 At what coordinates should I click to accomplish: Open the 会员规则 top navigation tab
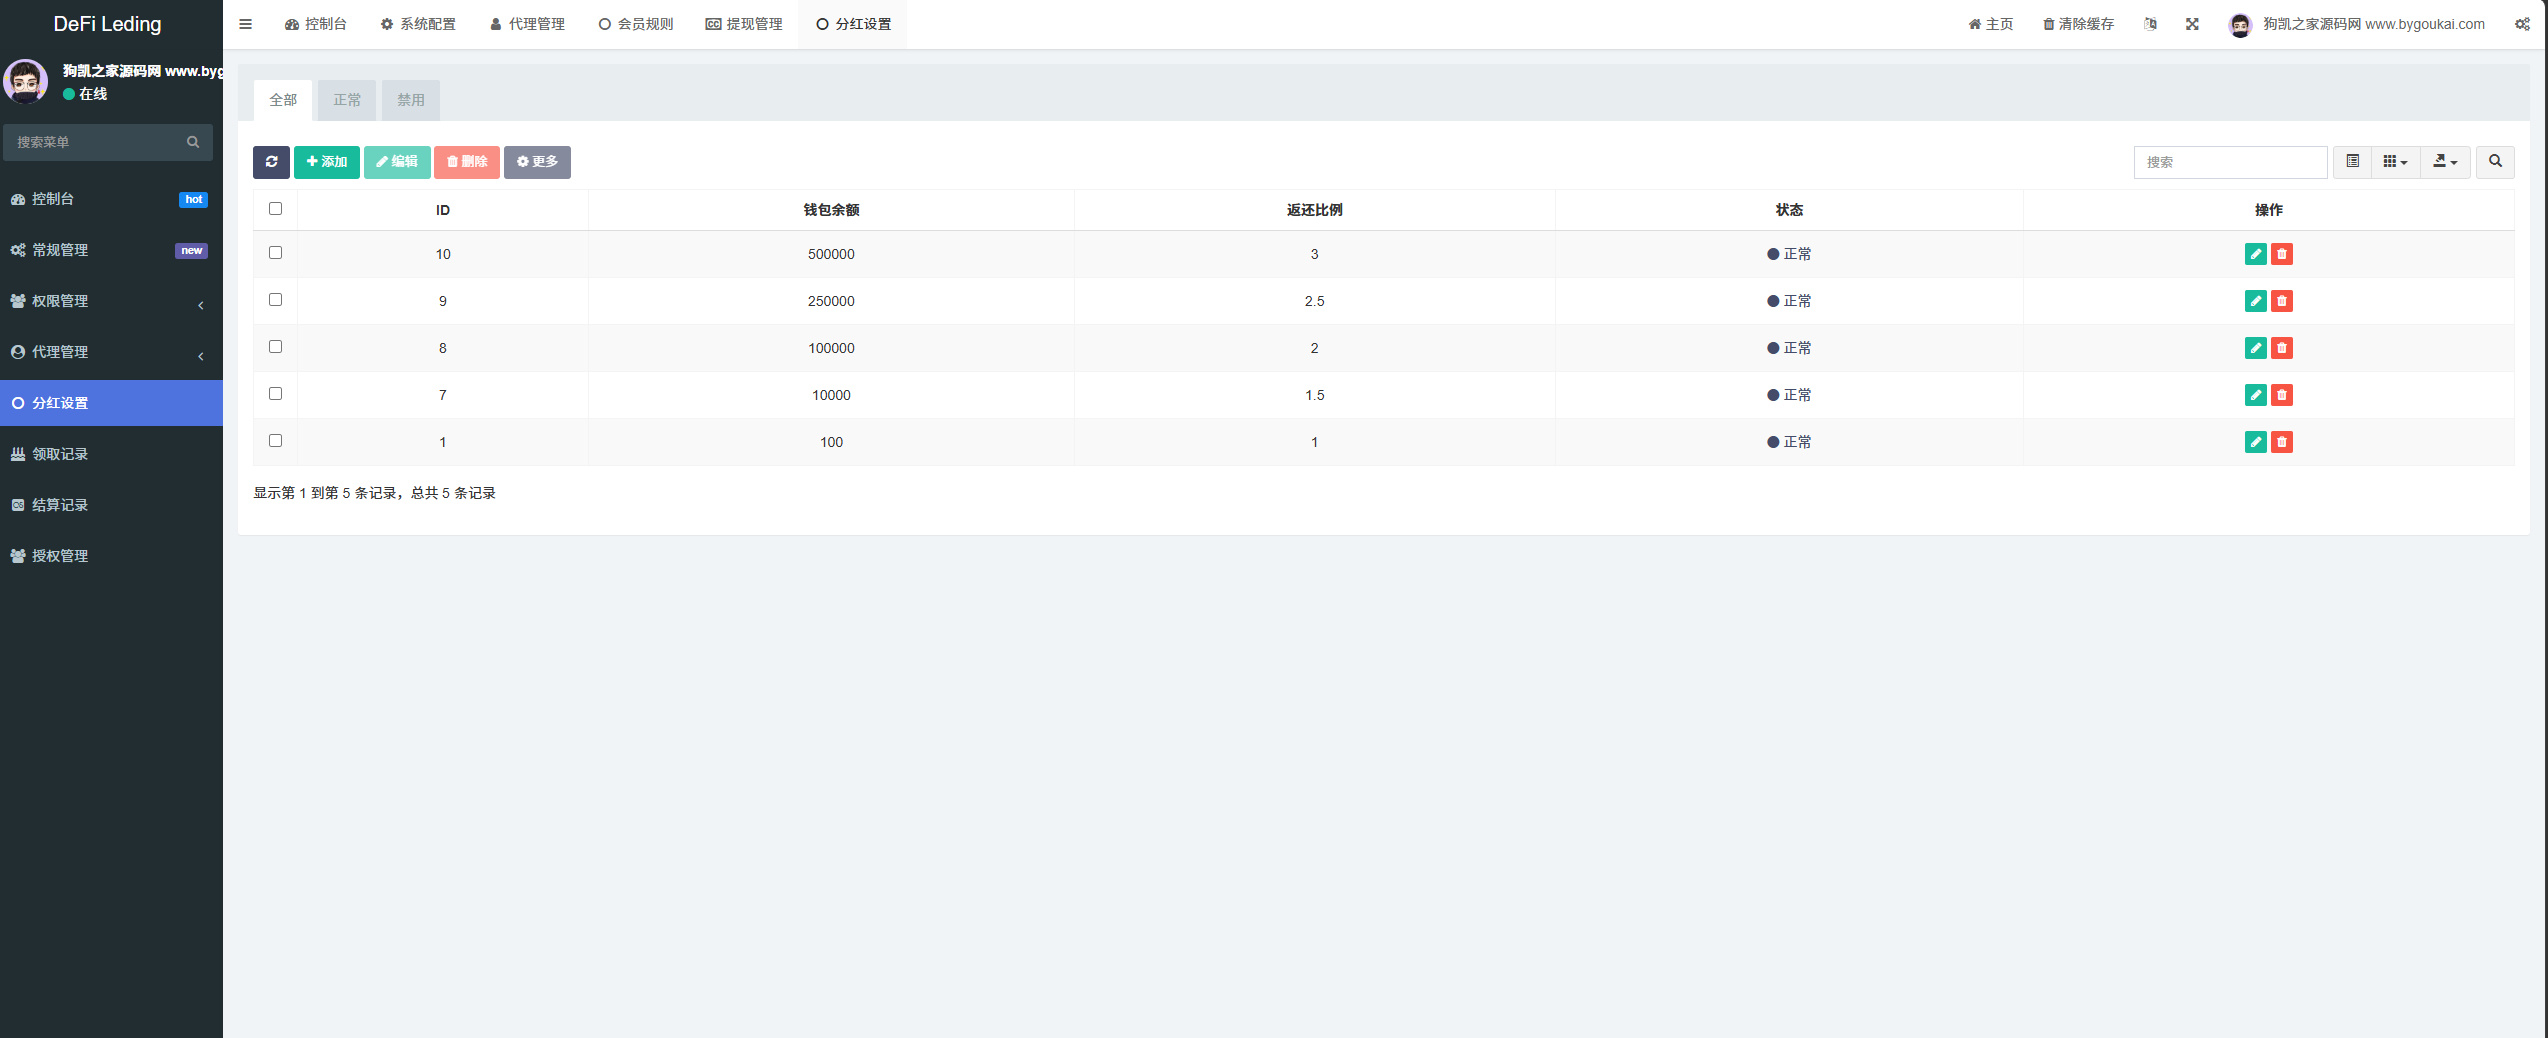click(636, 24)
